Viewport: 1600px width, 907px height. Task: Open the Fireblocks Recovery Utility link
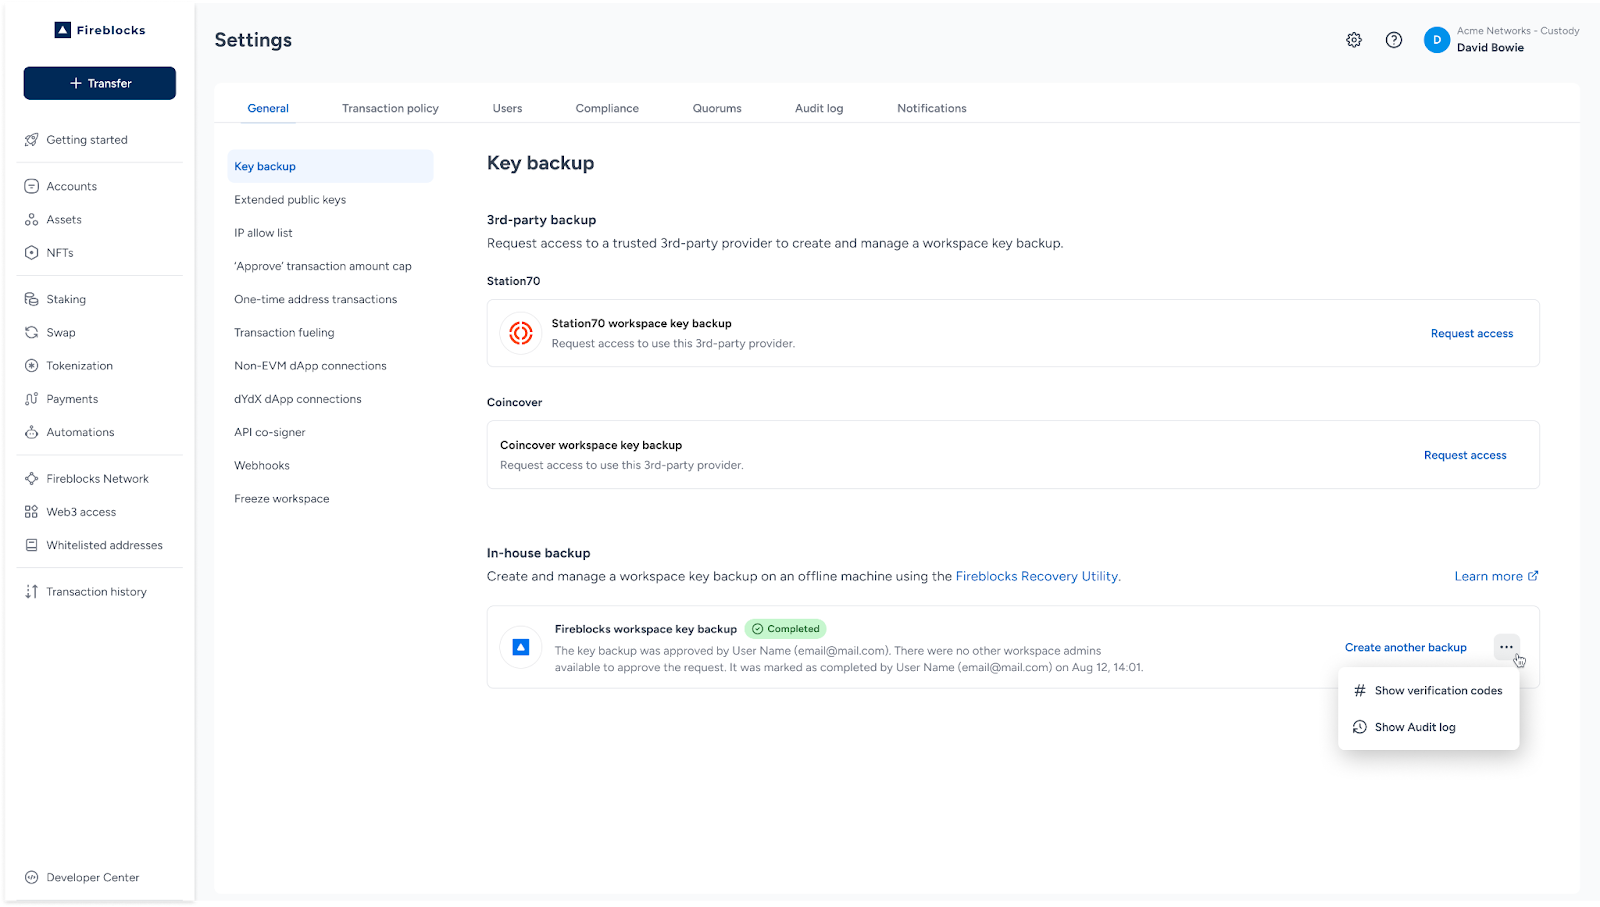pos(1038,576)
